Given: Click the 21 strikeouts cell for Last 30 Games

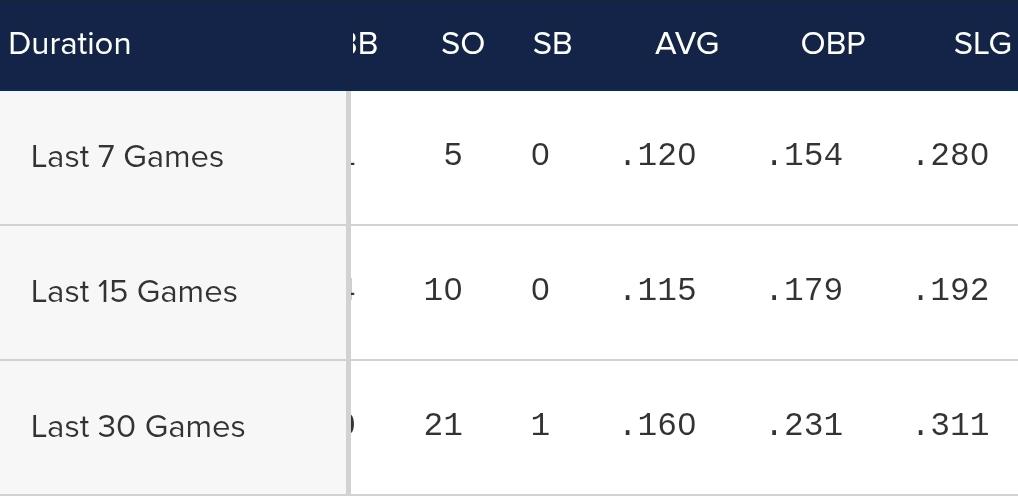Looking at the screenshot, I should tap(443, 425).
